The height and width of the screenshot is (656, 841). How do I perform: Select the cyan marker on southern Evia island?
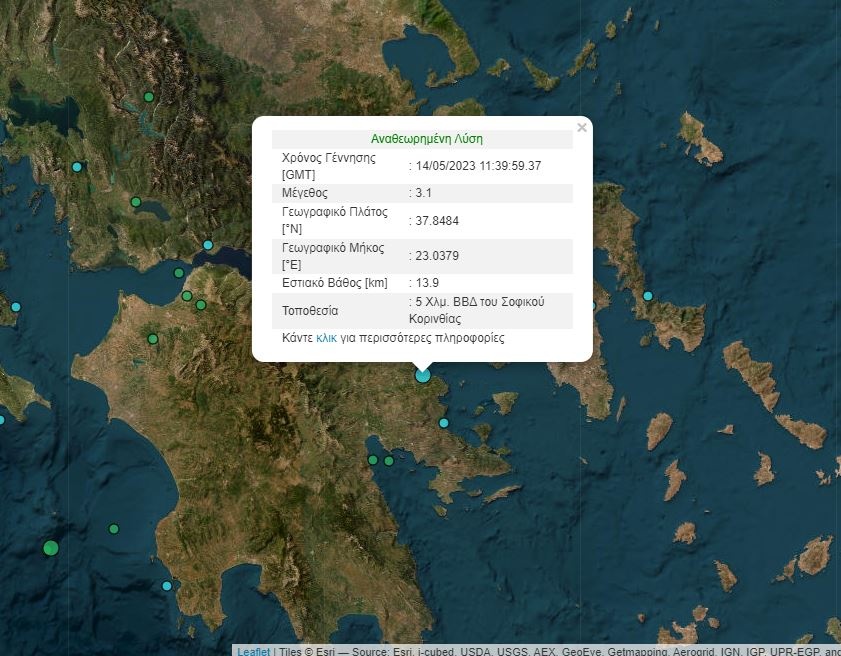(648, 296)
